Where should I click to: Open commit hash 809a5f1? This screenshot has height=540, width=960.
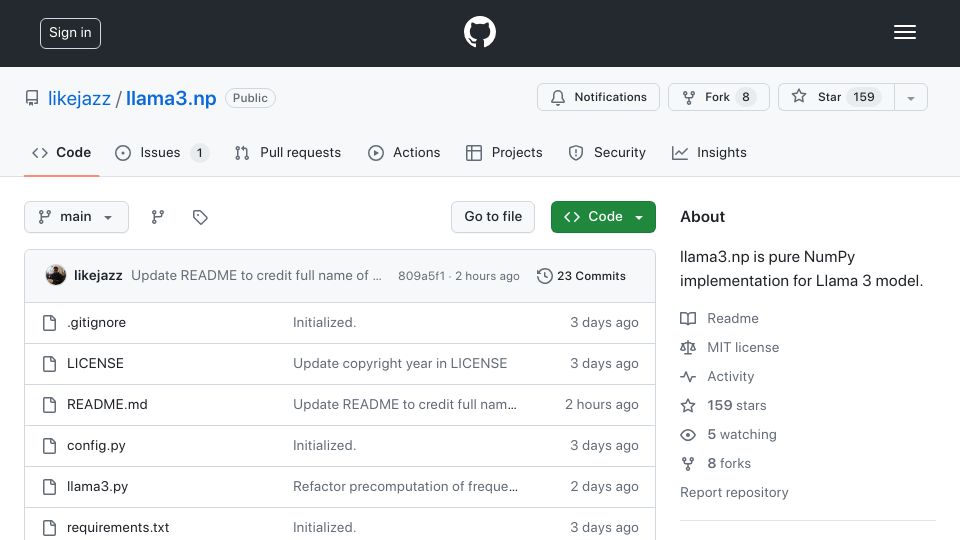coord(421,276)
